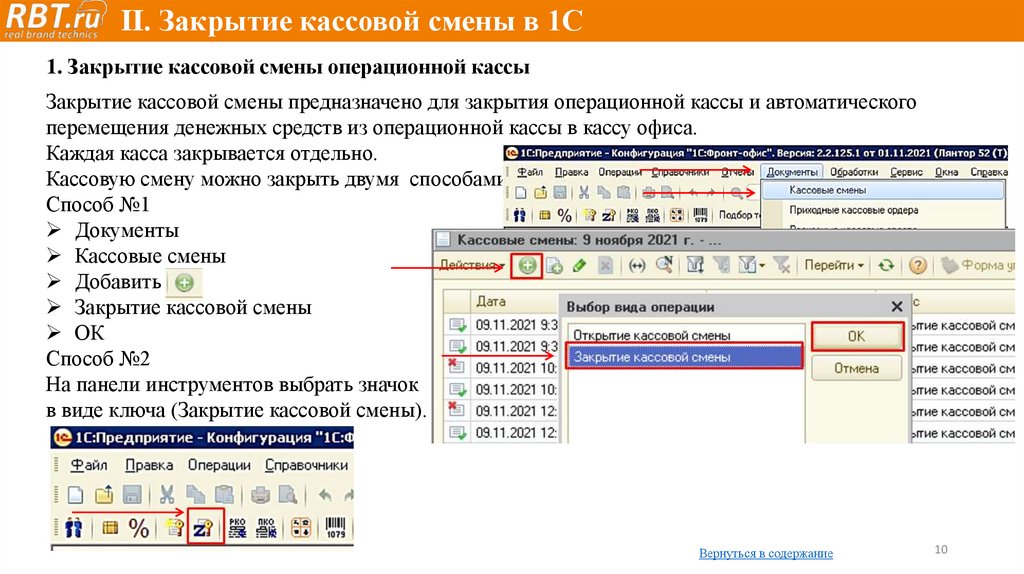
Task: Click the РКО icon in lower 1C window
Action: click(238, 528)
